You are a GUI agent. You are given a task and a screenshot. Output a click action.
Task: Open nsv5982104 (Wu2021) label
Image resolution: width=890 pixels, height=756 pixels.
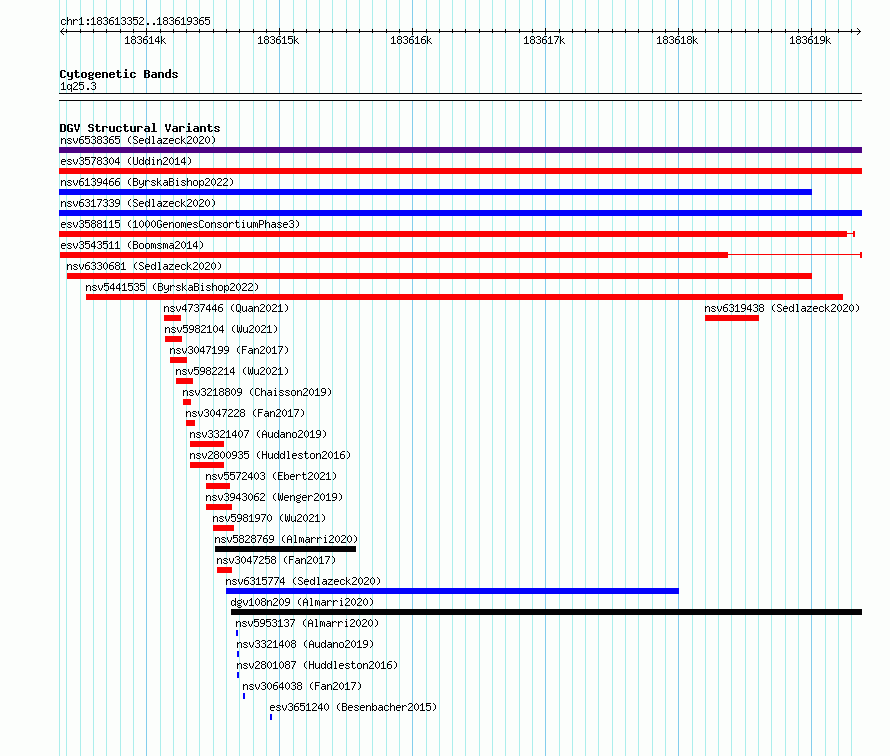pos(221,329)
